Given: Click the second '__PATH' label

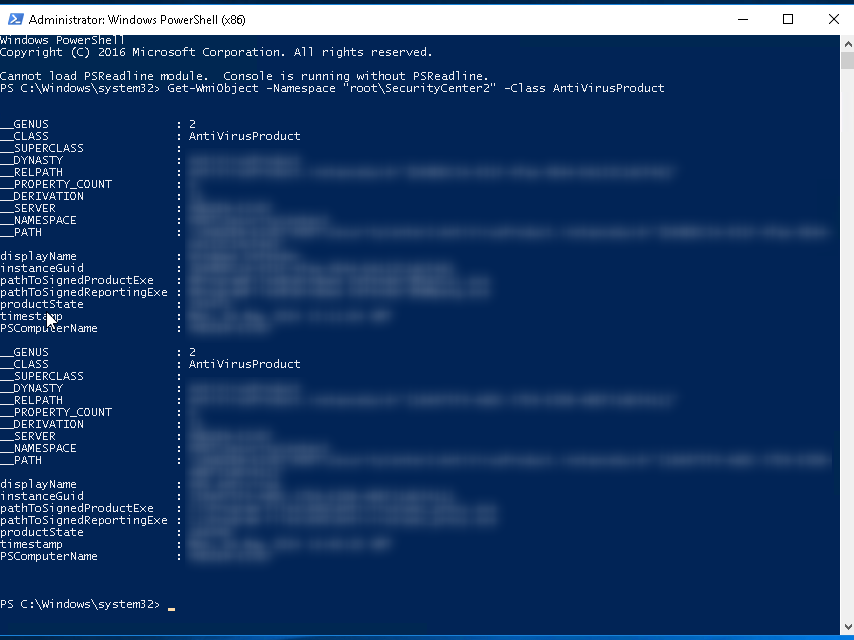Looking at the screenshot, I should [21, 460].
